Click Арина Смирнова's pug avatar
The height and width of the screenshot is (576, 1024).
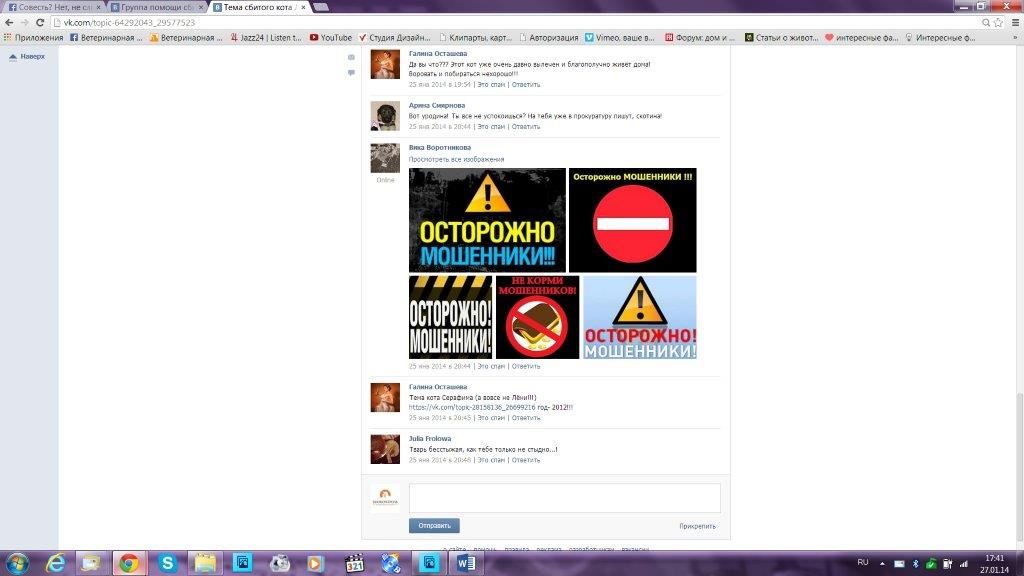(385, 116)
